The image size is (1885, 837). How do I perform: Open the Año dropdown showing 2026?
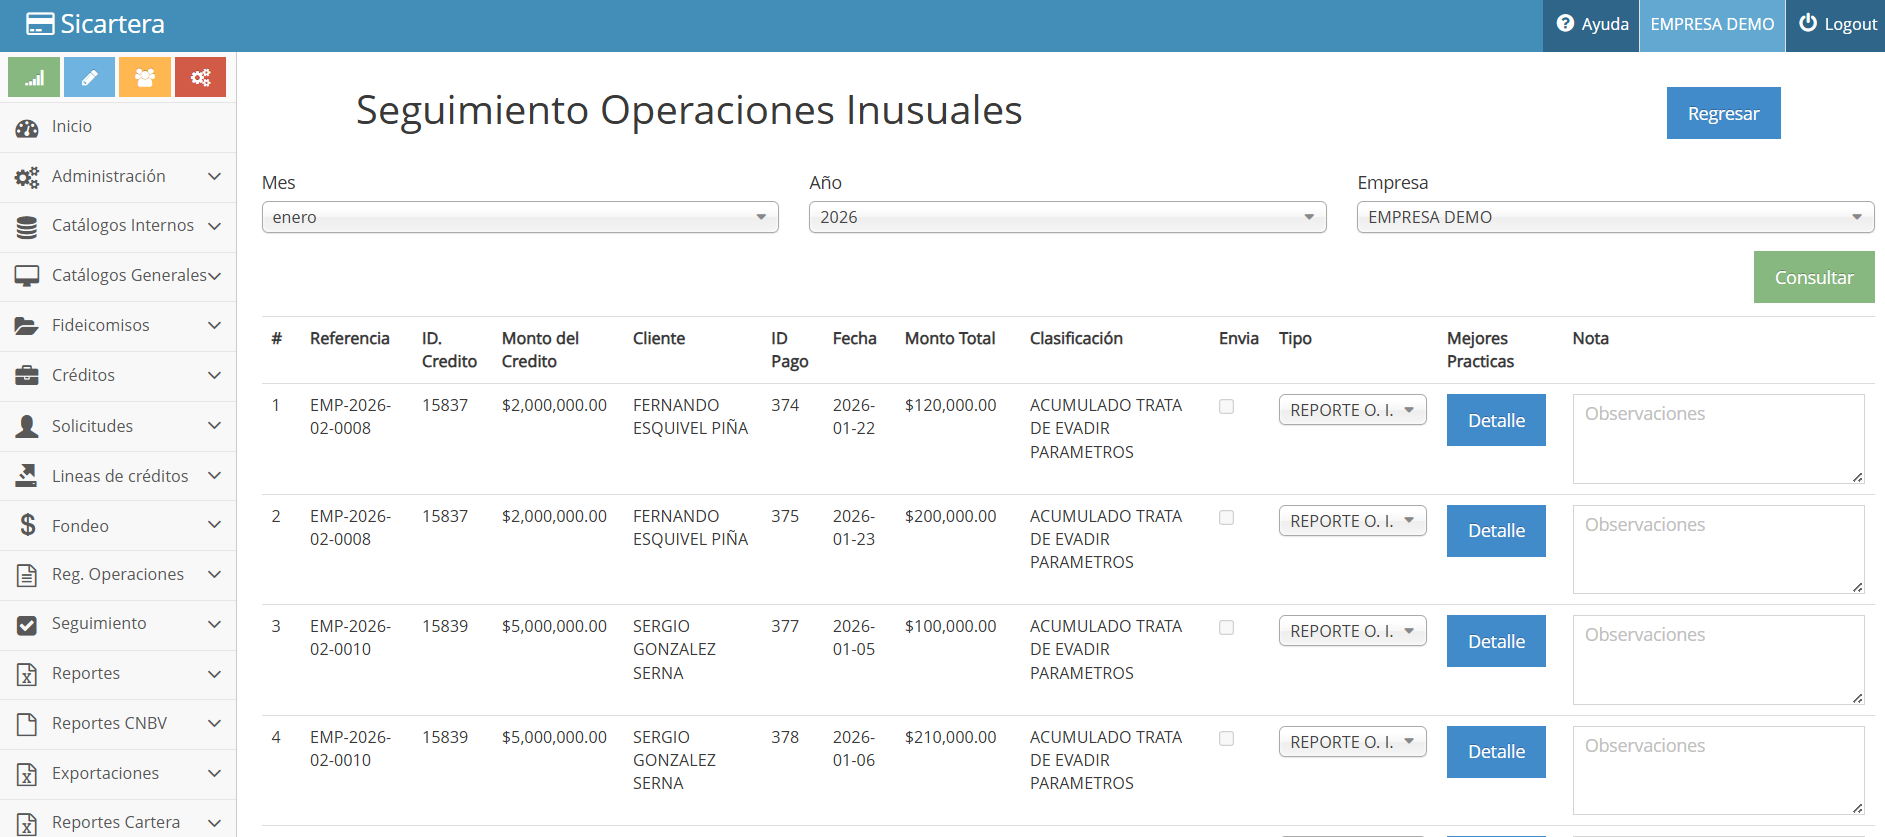click(1067, 217)
